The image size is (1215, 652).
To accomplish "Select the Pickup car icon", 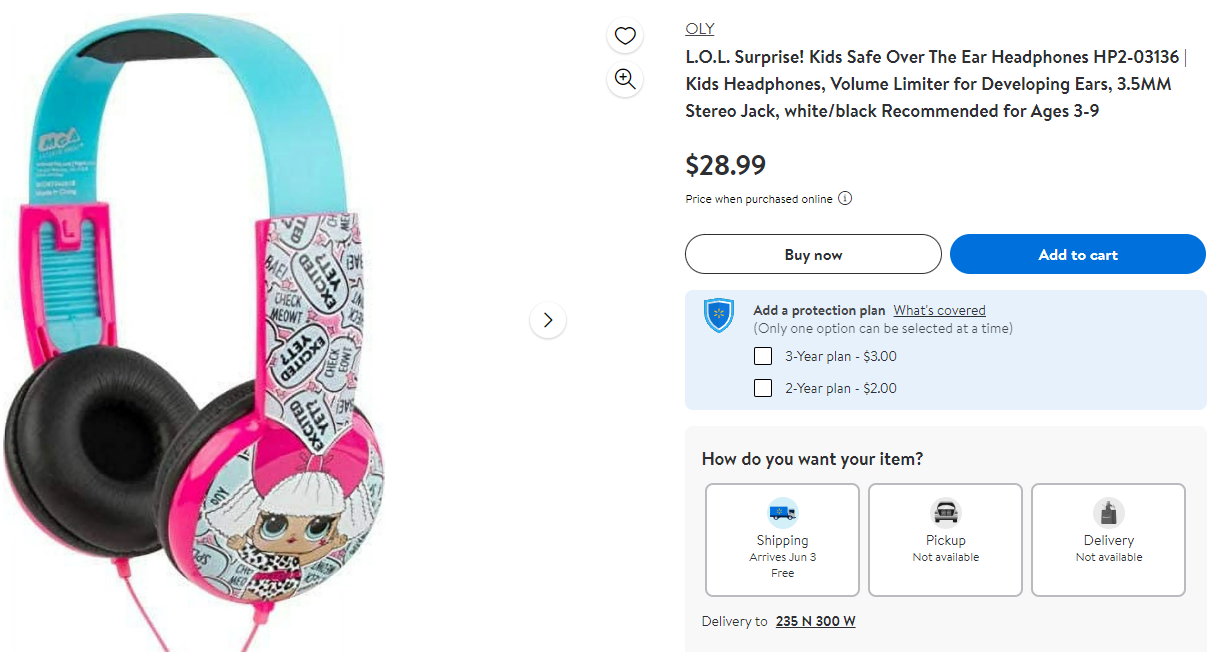I will [945, 512].
